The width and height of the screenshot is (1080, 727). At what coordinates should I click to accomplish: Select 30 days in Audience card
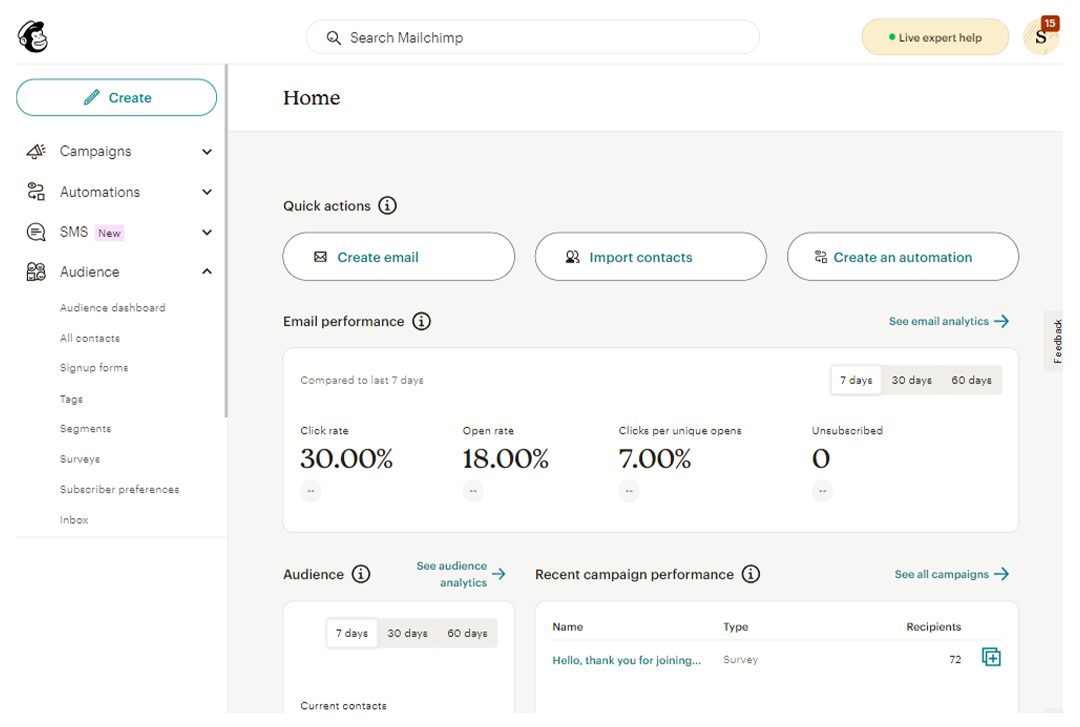[x=407, y=633]
